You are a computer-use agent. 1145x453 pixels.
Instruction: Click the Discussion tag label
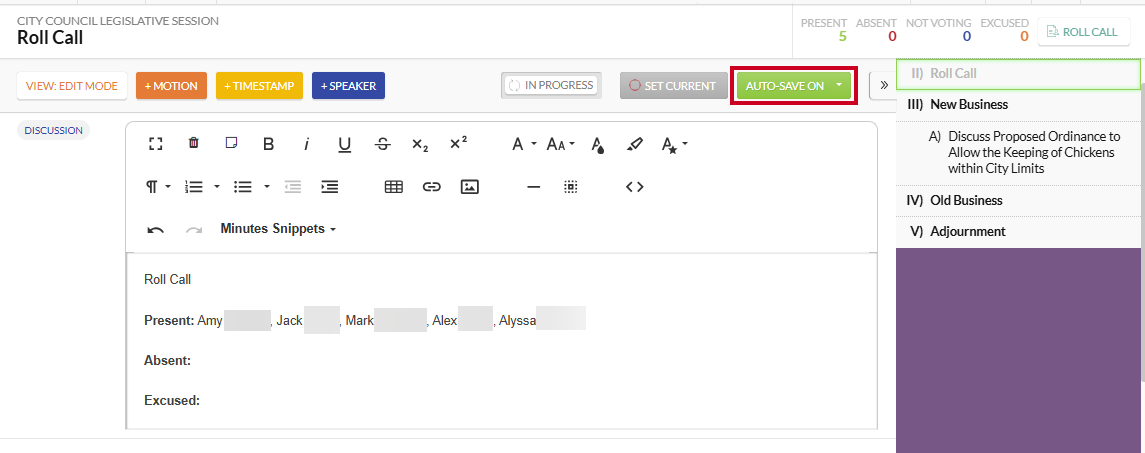pos(53,131)
